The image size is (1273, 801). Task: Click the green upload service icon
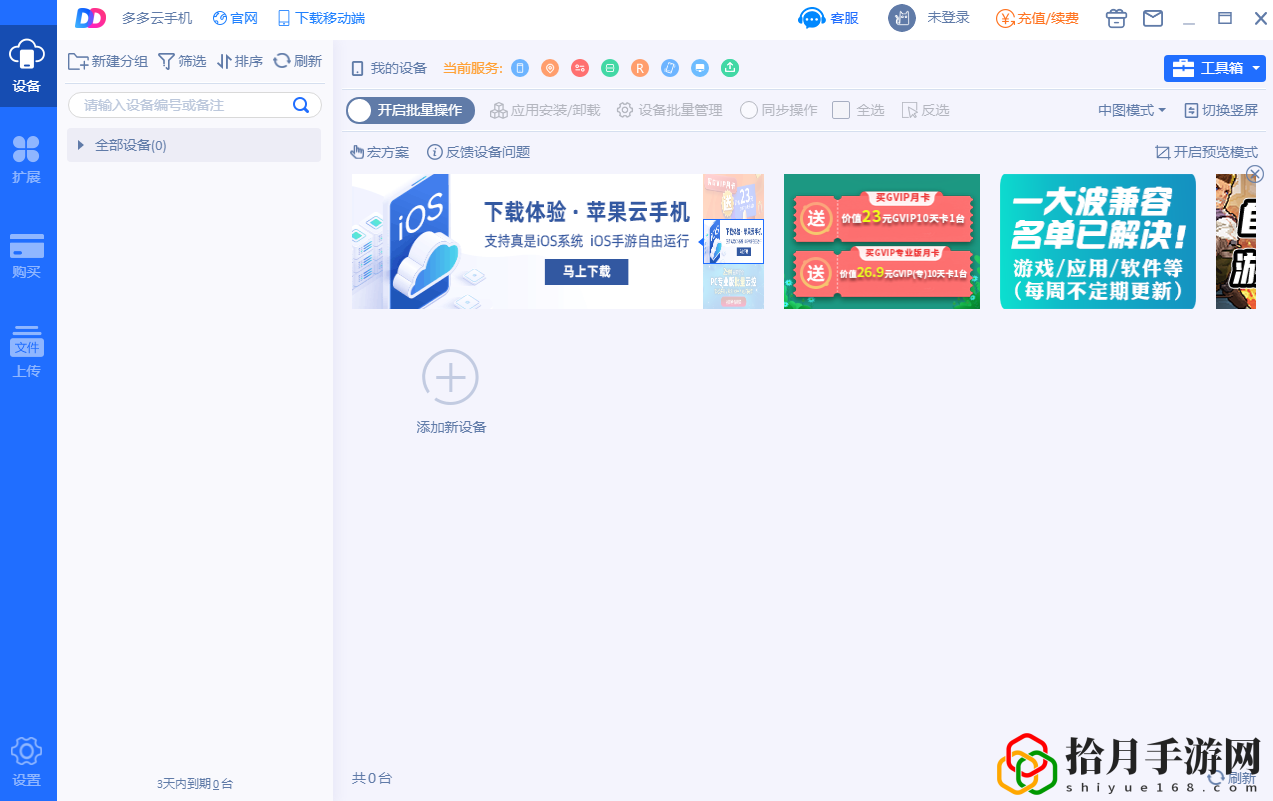pyautogui.click(x=730, y=68)
